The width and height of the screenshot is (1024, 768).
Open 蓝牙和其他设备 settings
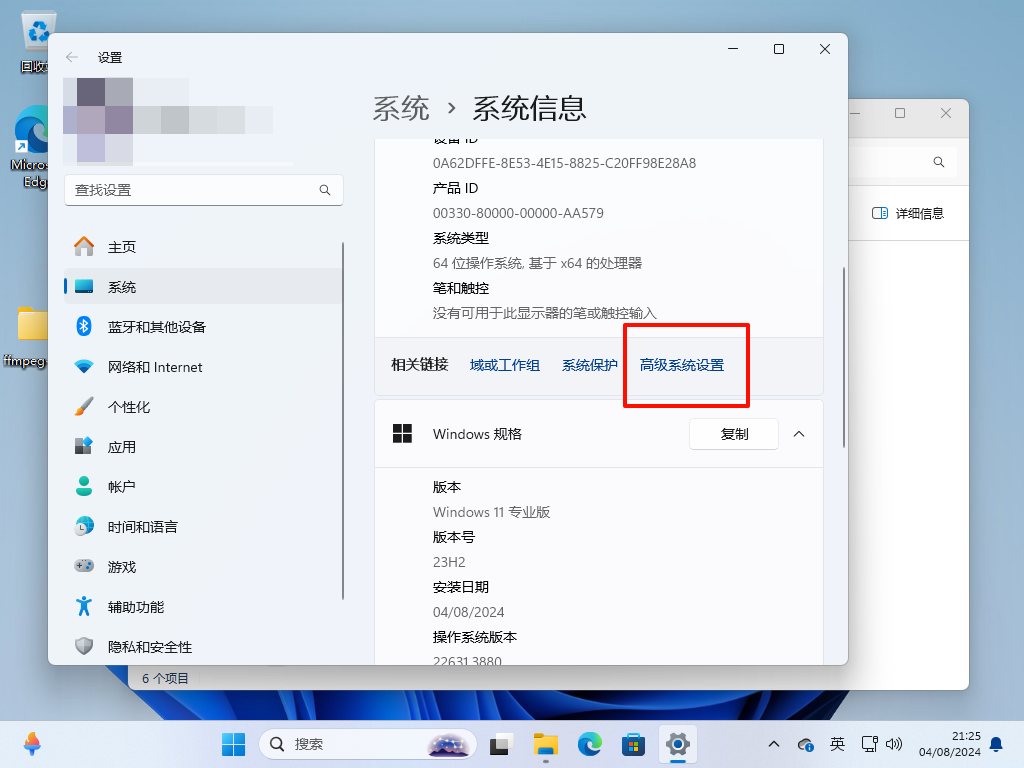[x=203, y=327]
